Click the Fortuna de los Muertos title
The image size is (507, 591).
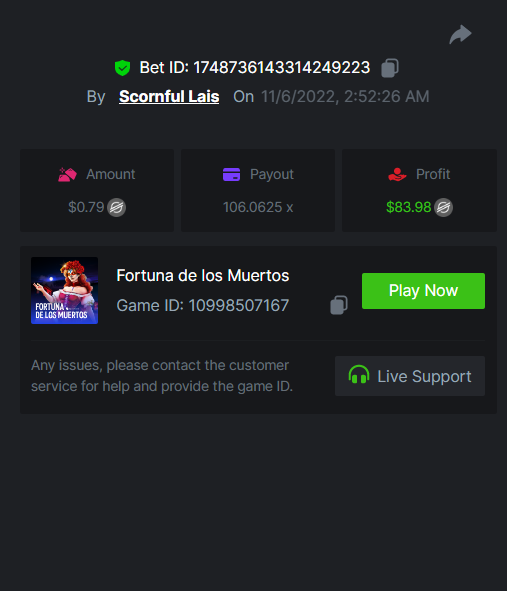(203, 276)
